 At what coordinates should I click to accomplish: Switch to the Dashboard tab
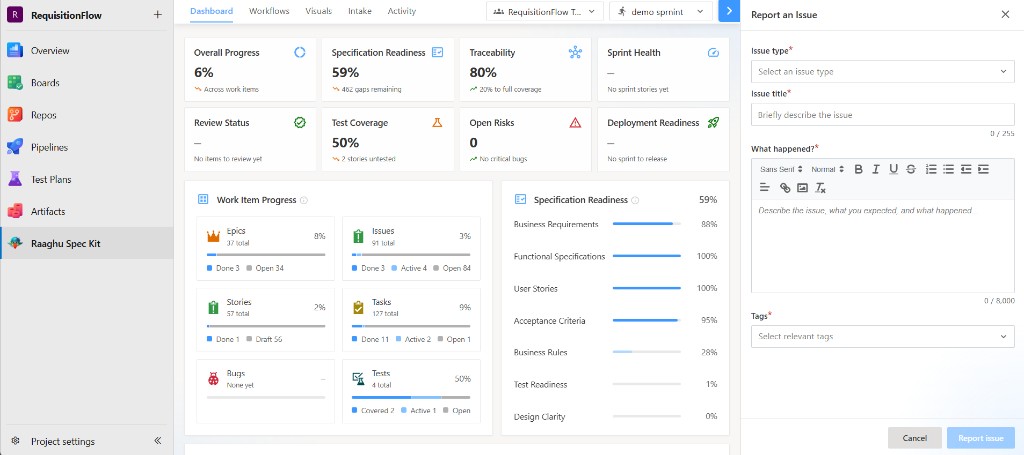coord(212,11)
